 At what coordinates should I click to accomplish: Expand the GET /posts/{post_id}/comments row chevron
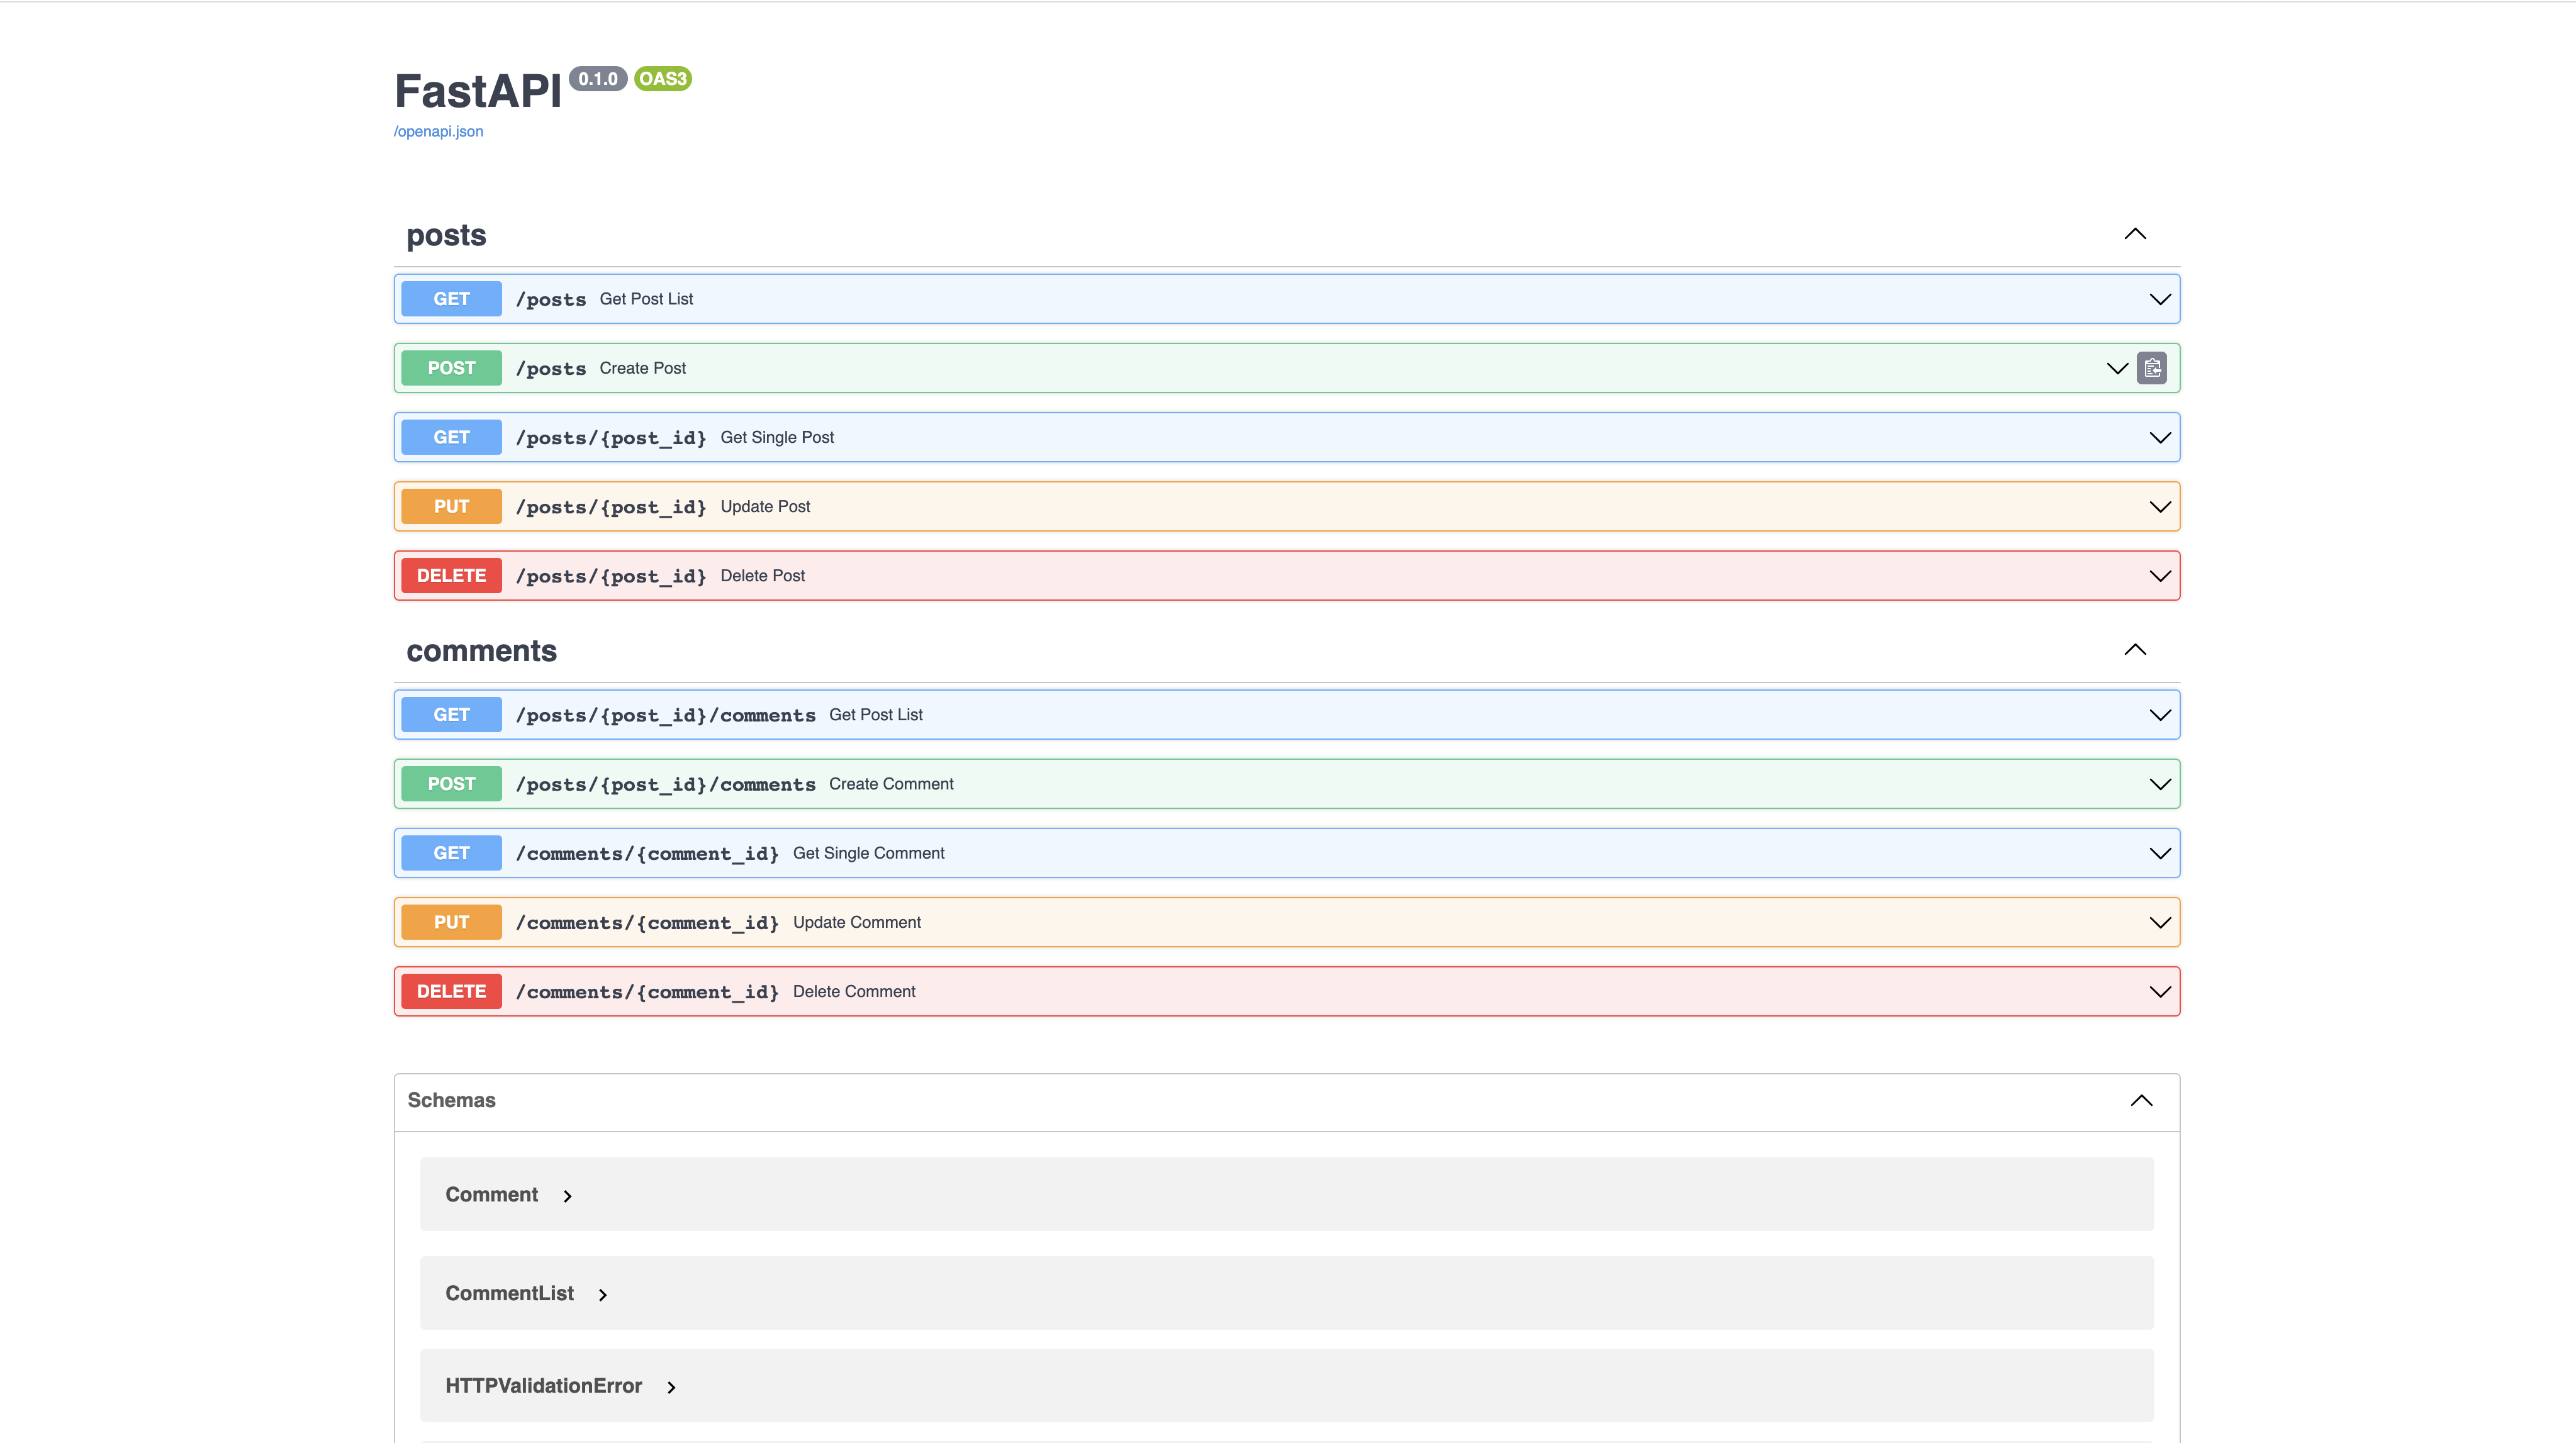click(x=2160, y=715)
